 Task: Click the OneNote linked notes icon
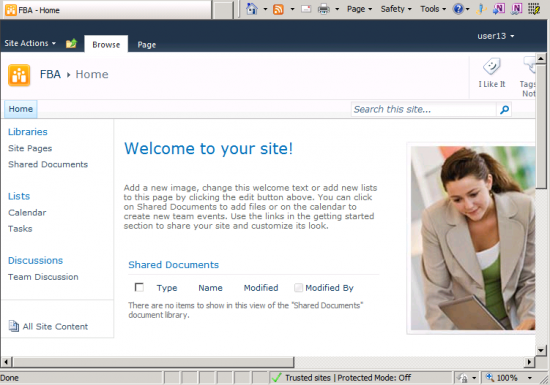pos(516,9)
